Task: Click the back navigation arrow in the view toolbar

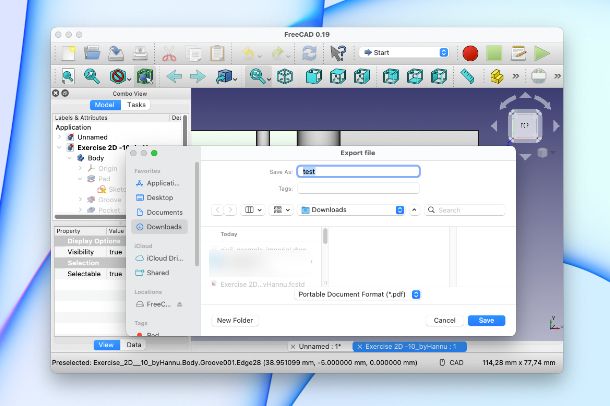Action: [174, 76]
